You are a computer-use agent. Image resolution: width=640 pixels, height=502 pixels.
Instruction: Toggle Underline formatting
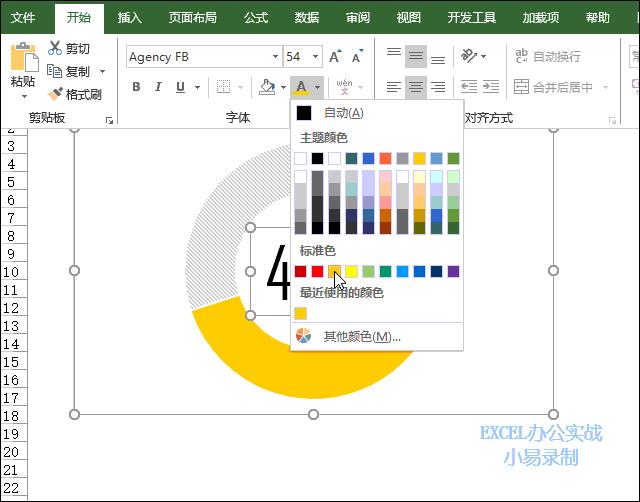pyautogui.click(x=180, y=87)
